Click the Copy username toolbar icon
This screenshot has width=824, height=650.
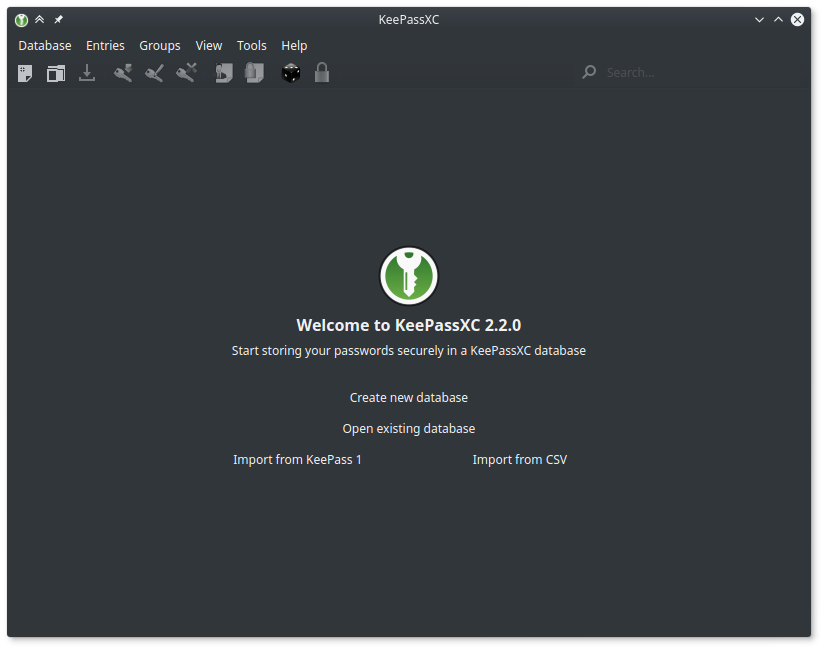(x=224, y=73)
